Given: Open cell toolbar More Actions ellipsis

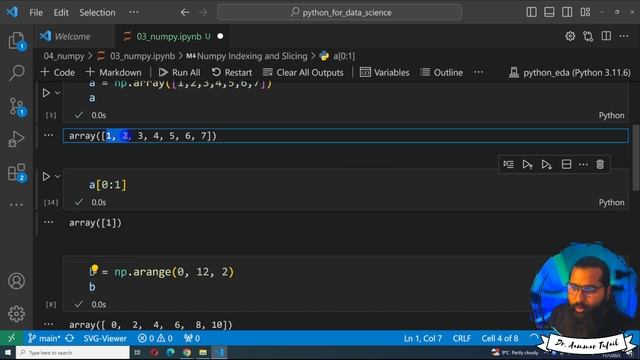Looking at the screenshot, I should 583,164.
